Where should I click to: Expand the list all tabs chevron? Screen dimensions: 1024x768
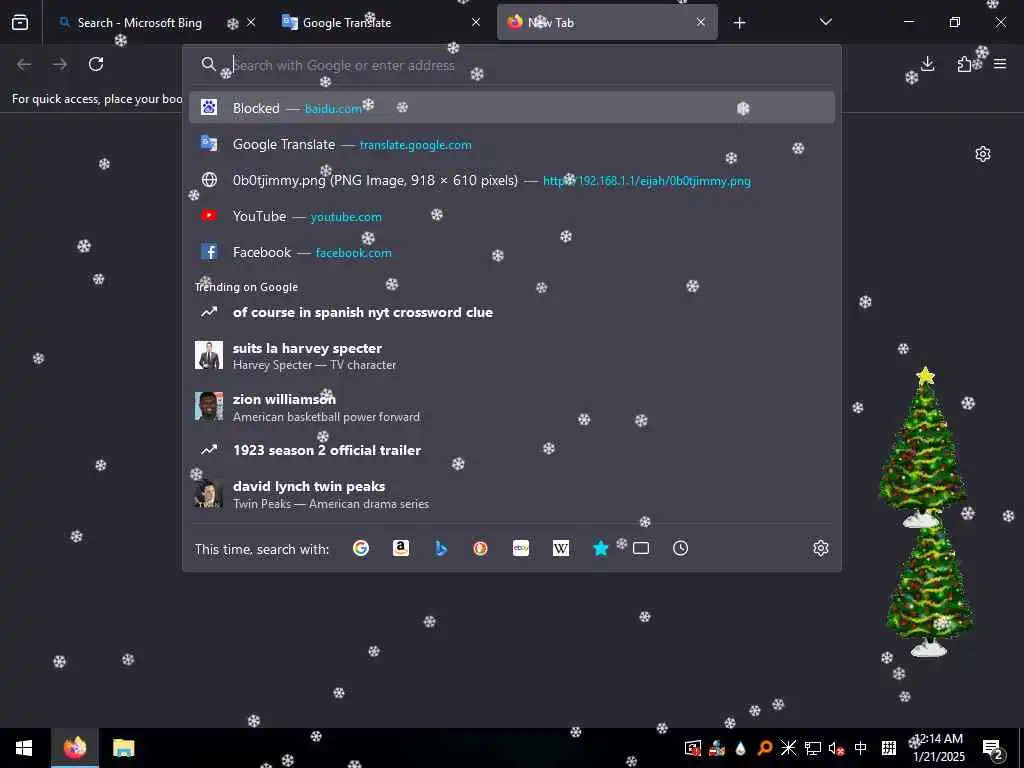(825, 22)
